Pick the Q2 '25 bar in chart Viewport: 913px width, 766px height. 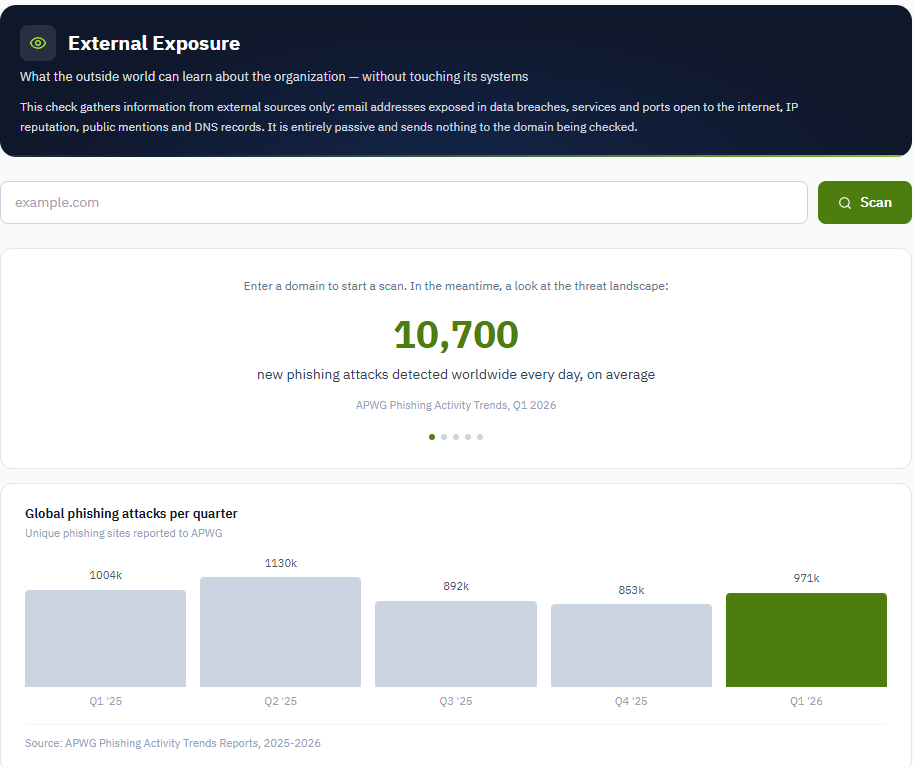pos(281,632)
